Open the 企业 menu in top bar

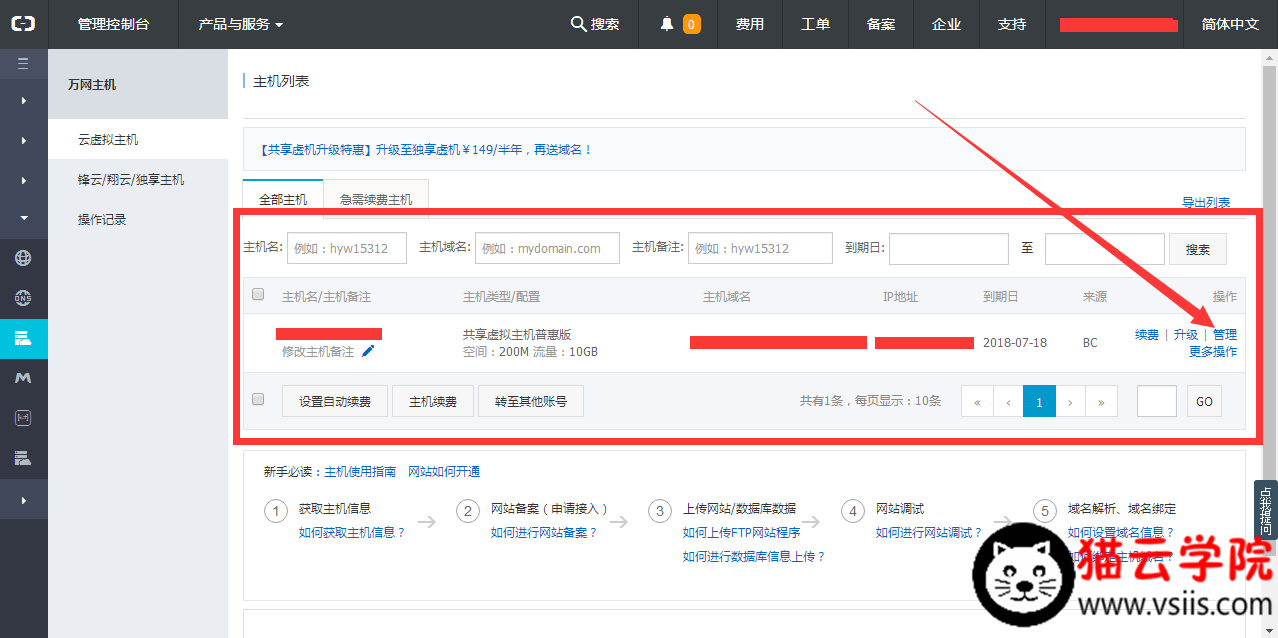[x=947, y=24]
